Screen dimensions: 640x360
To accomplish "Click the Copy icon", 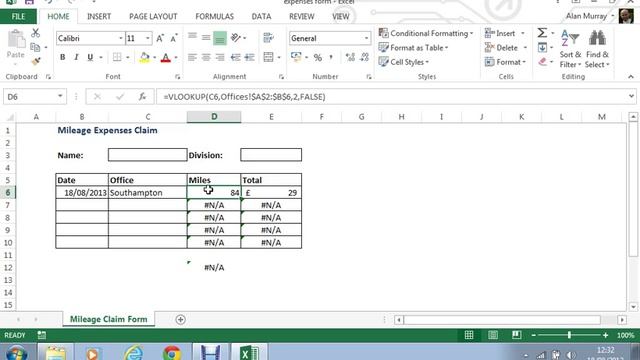I will click(36, 47).
